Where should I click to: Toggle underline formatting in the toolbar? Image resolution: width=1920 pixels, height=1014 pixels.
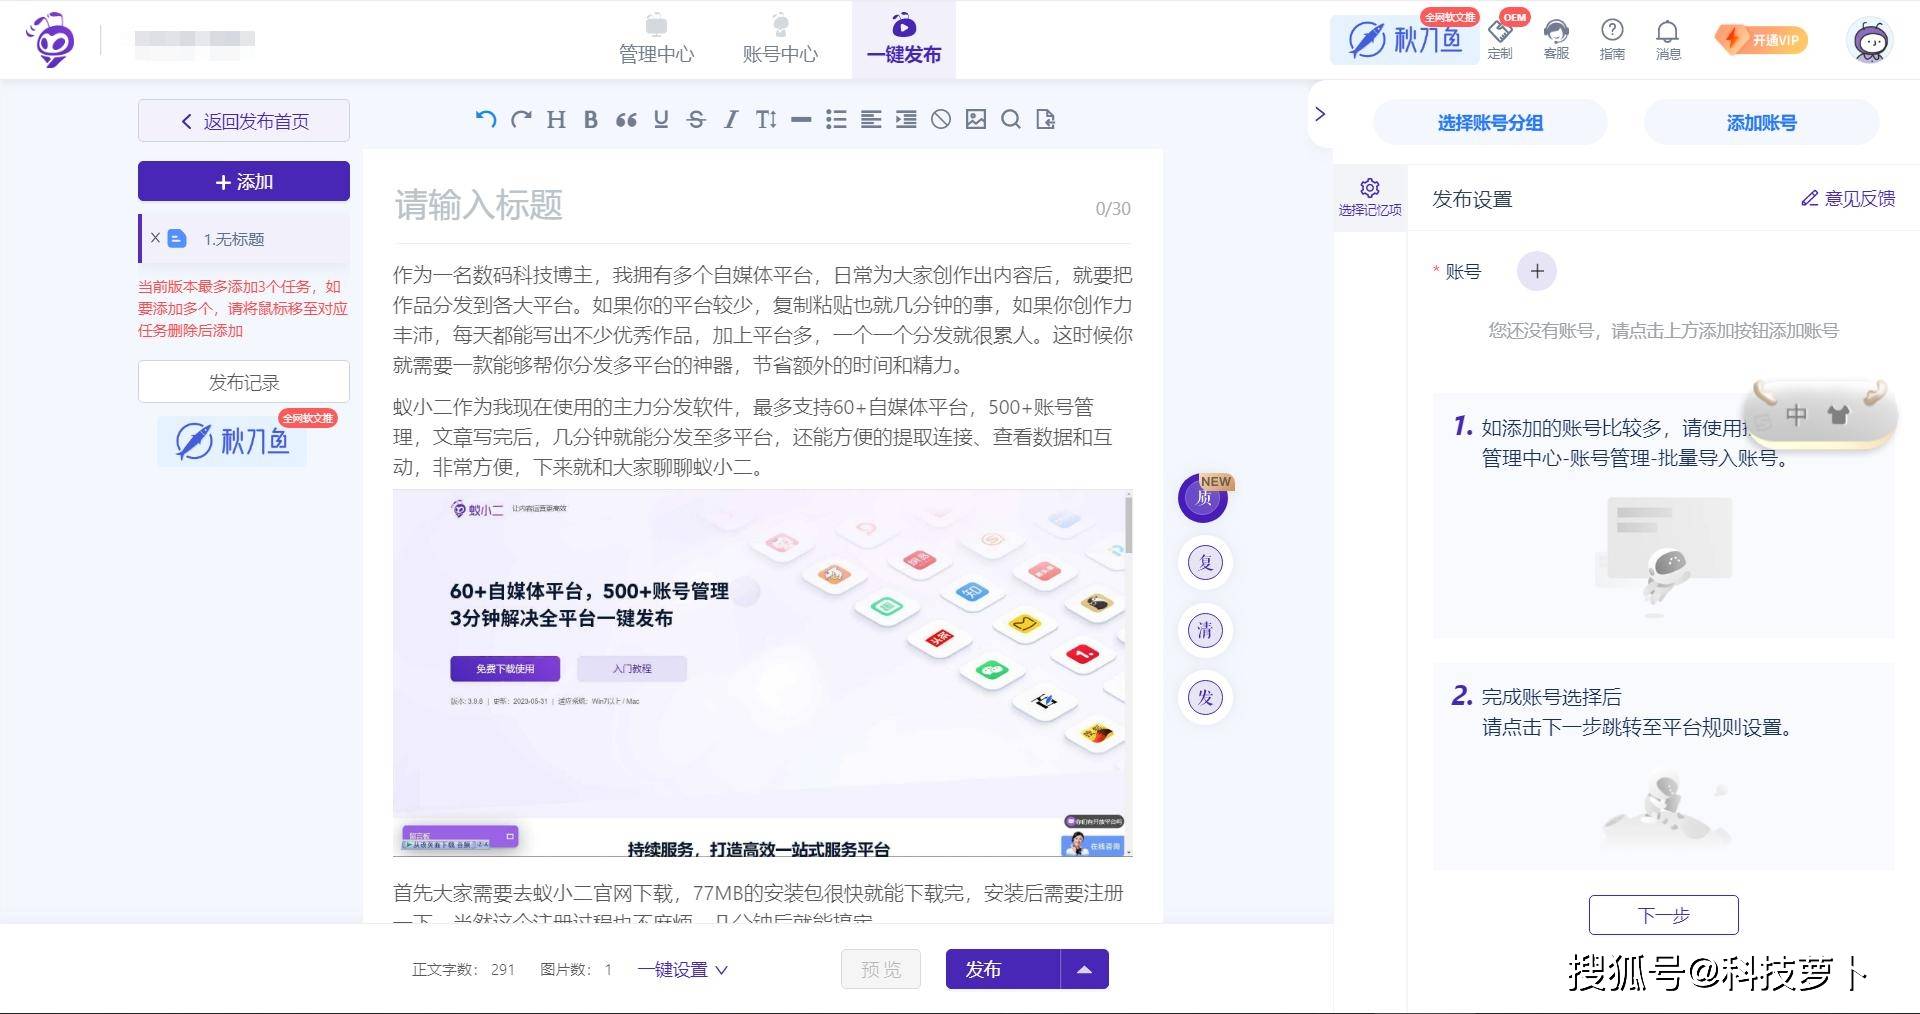click(661, 120)
